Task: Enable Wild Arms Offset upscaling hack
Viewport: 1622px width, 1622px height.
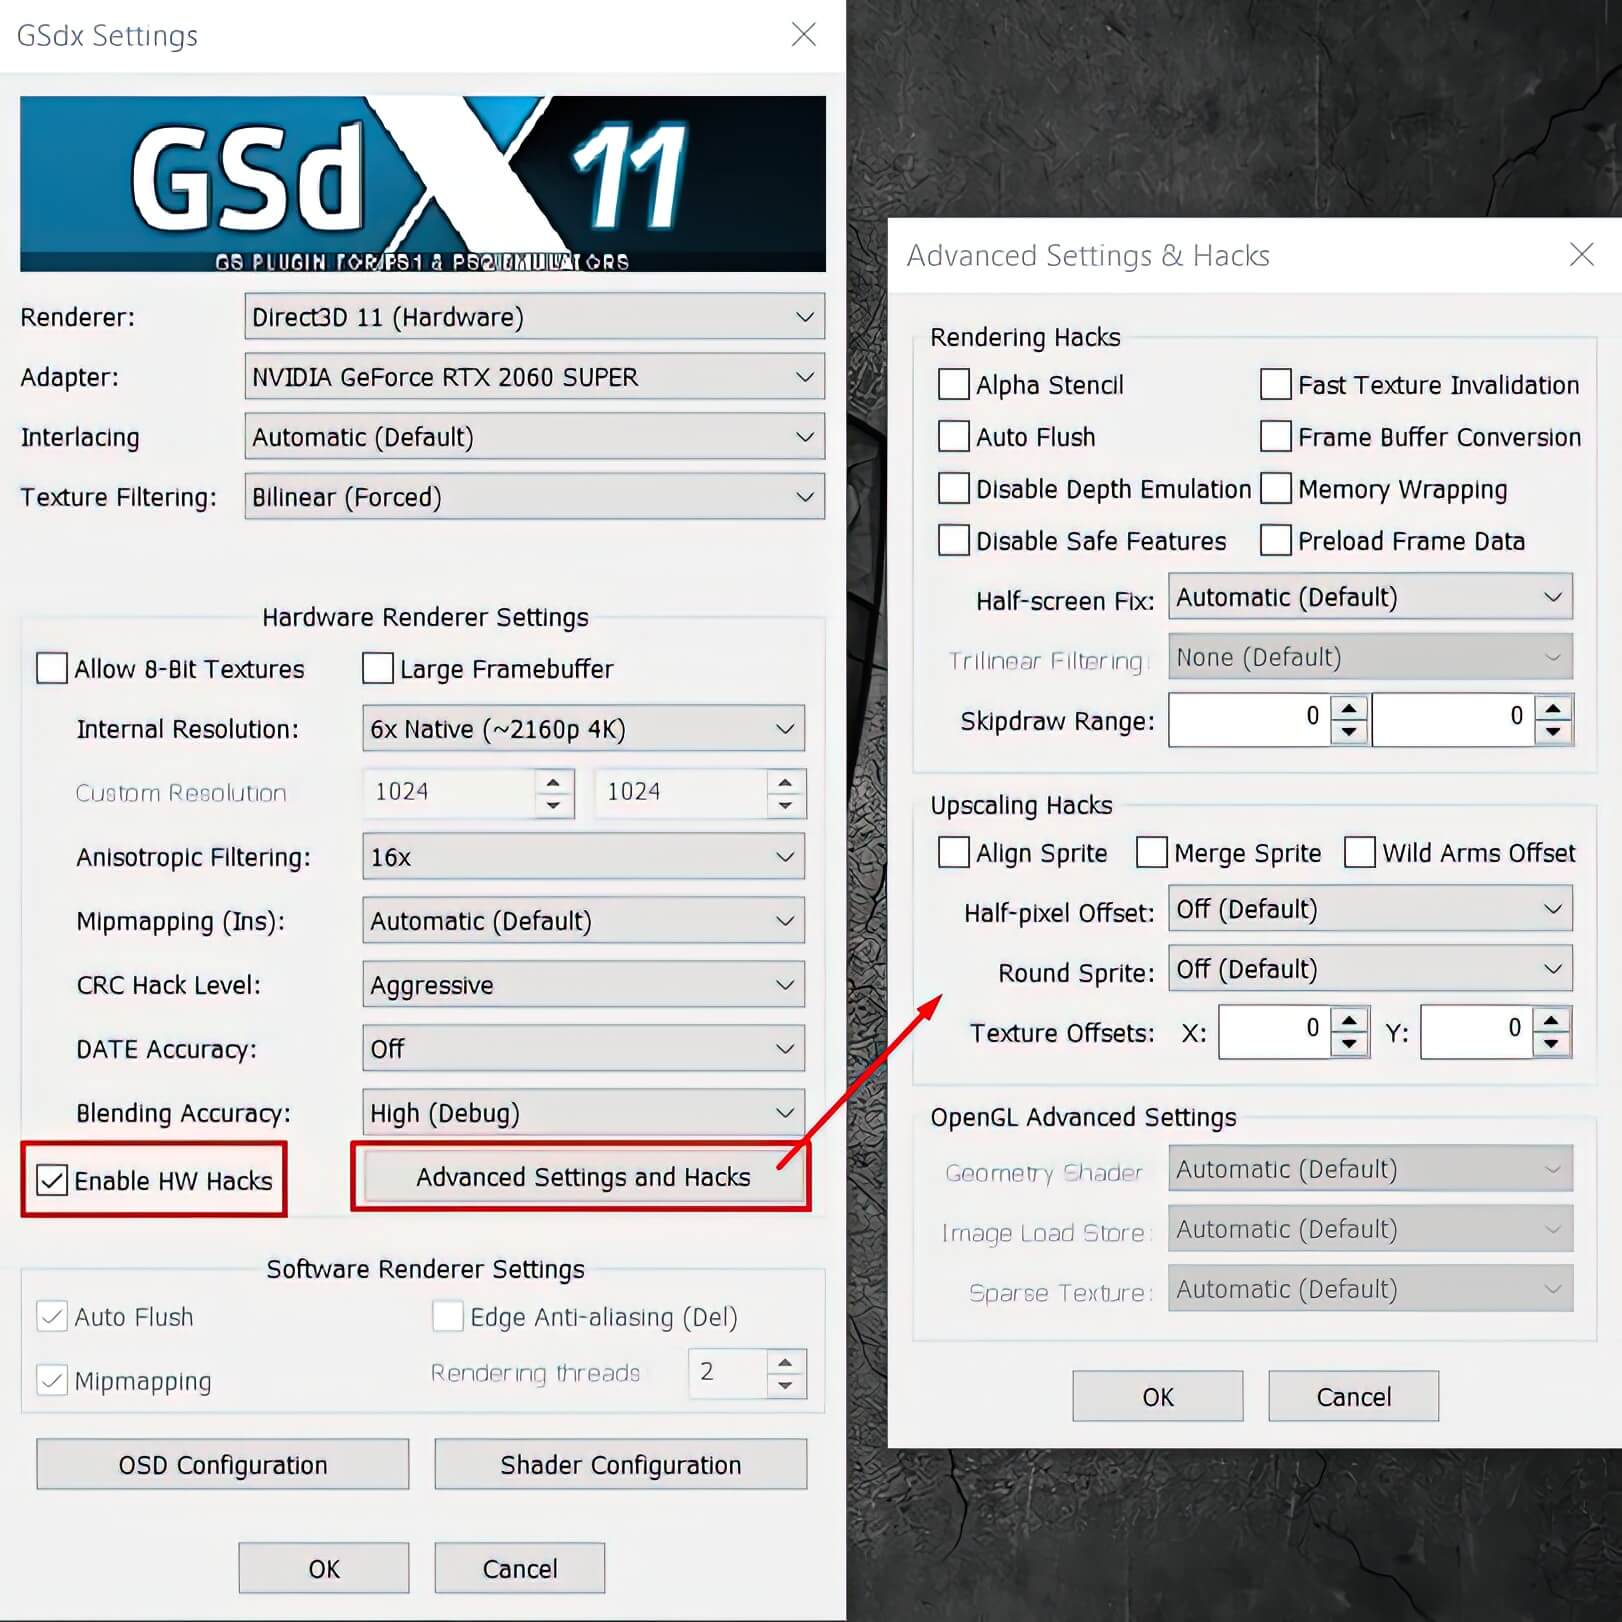Action: point(1359,853)
